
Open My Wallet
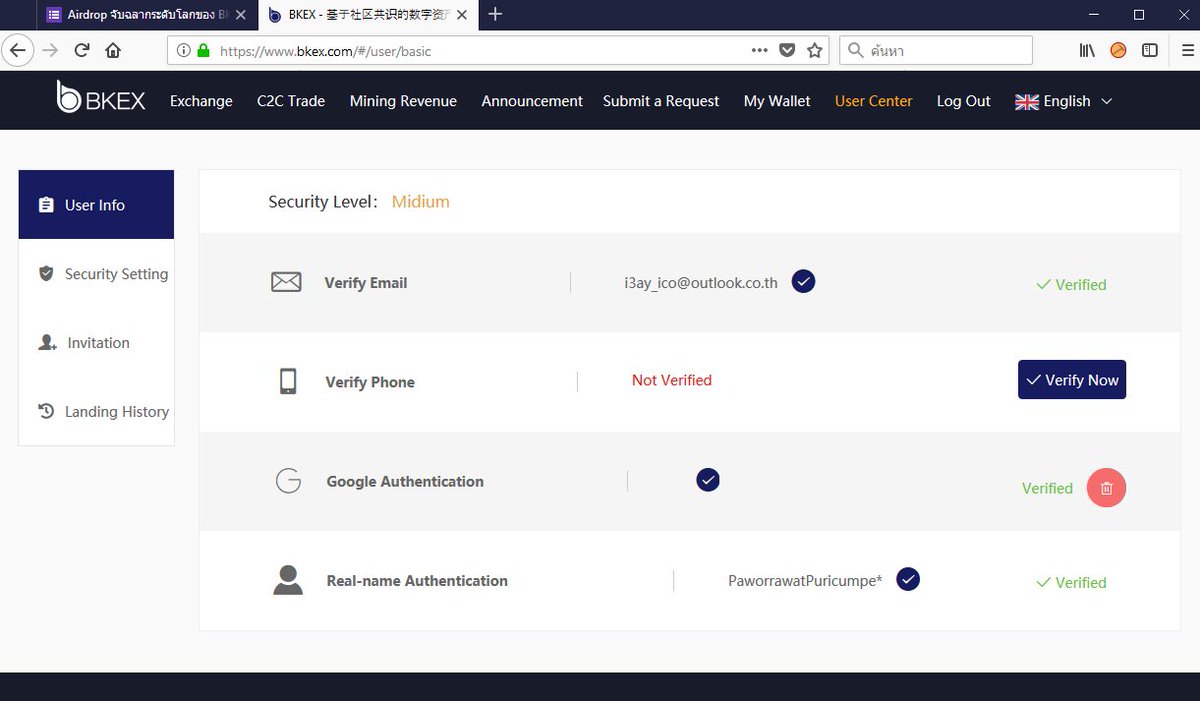pos(777,101)
